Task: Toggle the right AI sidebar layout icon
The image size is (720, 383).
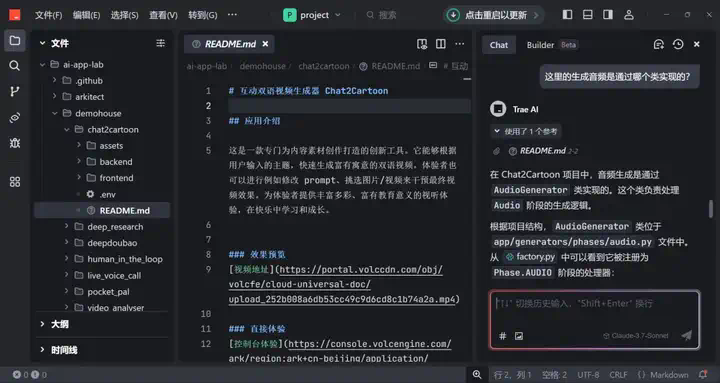Action: [608, 15]
